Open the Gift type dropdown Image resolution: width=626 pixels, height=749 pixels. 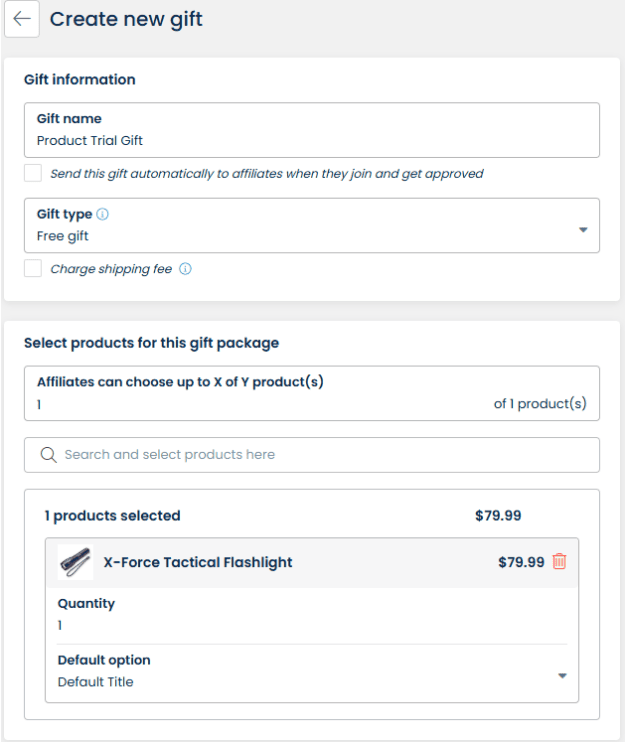(583, 230)
